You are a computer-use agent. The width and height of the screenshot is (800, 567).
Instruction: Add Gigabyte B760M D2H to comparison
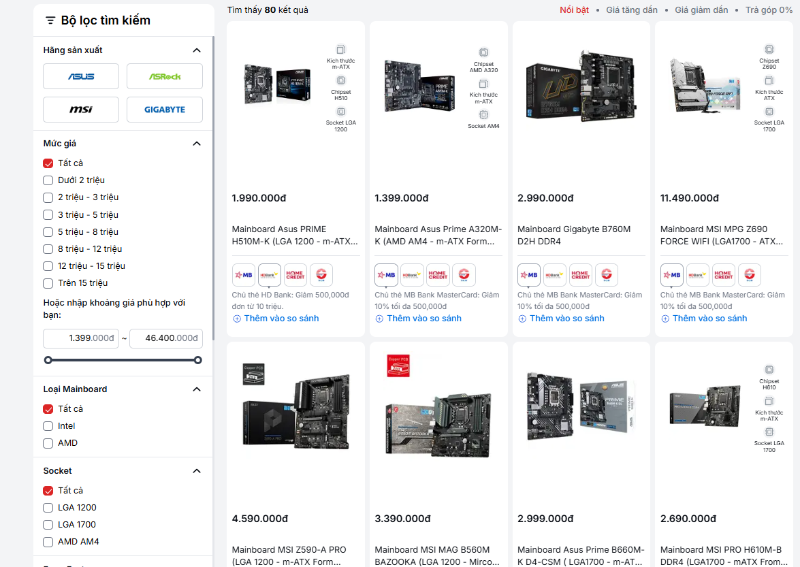point(562,318)
